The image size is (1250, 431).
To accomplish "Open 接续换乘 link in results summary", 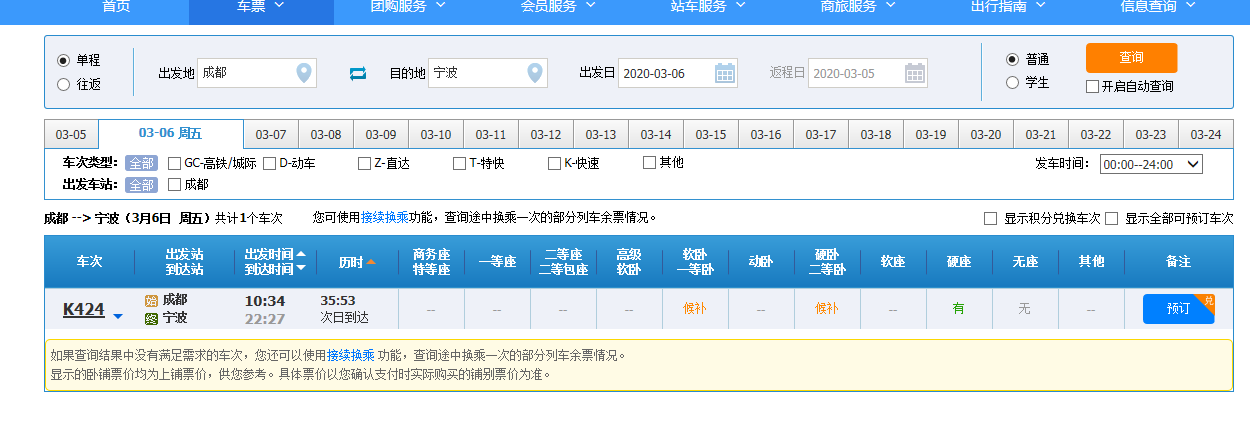I will click(385, 217).
